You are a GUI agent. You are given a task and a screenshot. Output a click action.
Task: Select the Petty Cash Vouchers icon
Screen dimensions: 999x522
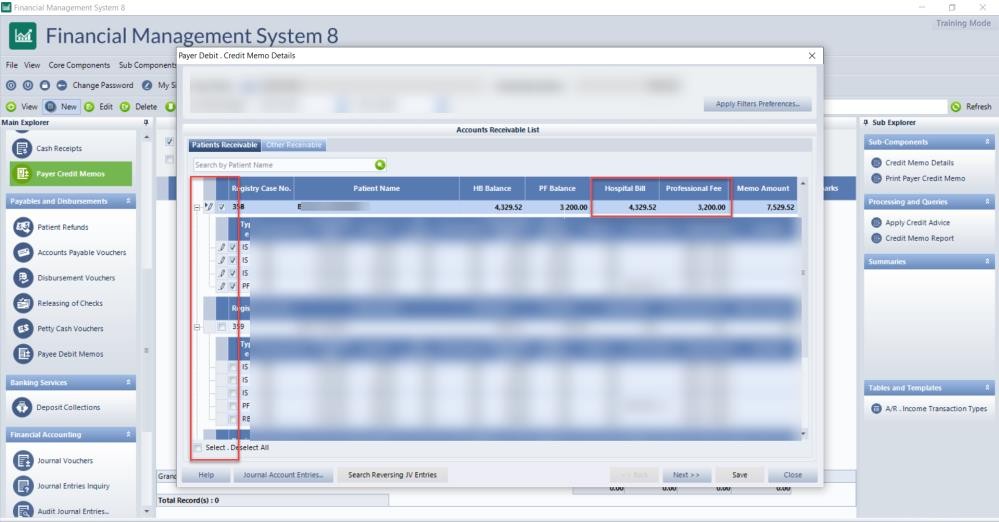click(x=22, y=328)
